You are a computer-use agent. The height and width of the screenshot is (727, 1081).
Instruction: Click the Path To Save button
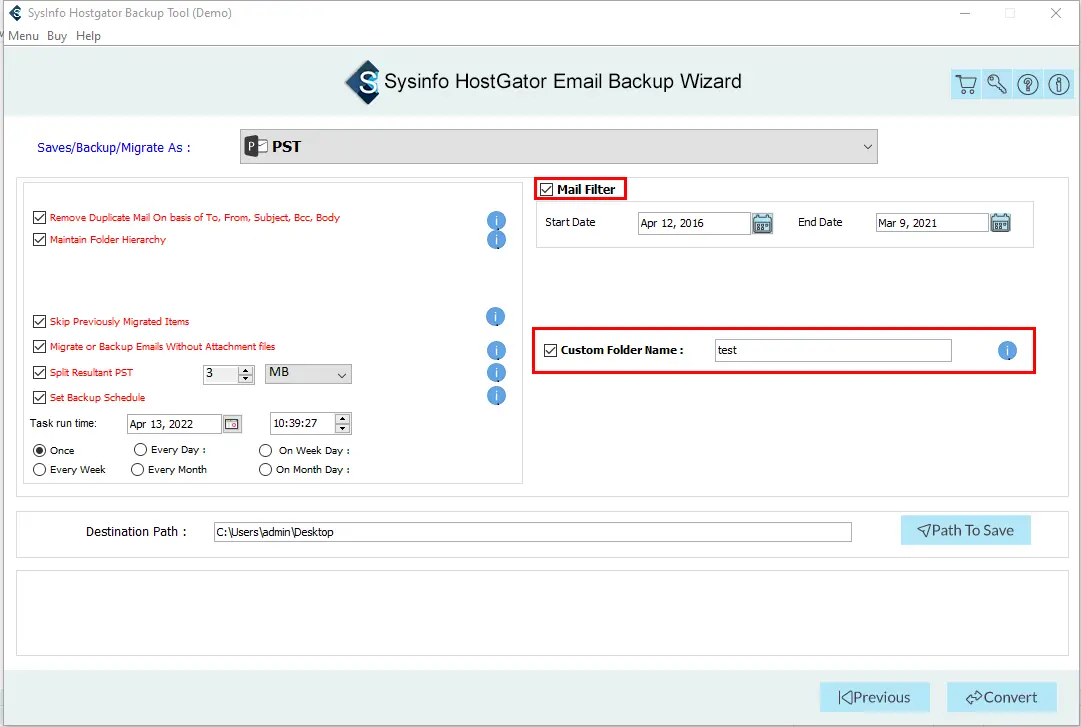pos(965,531)
